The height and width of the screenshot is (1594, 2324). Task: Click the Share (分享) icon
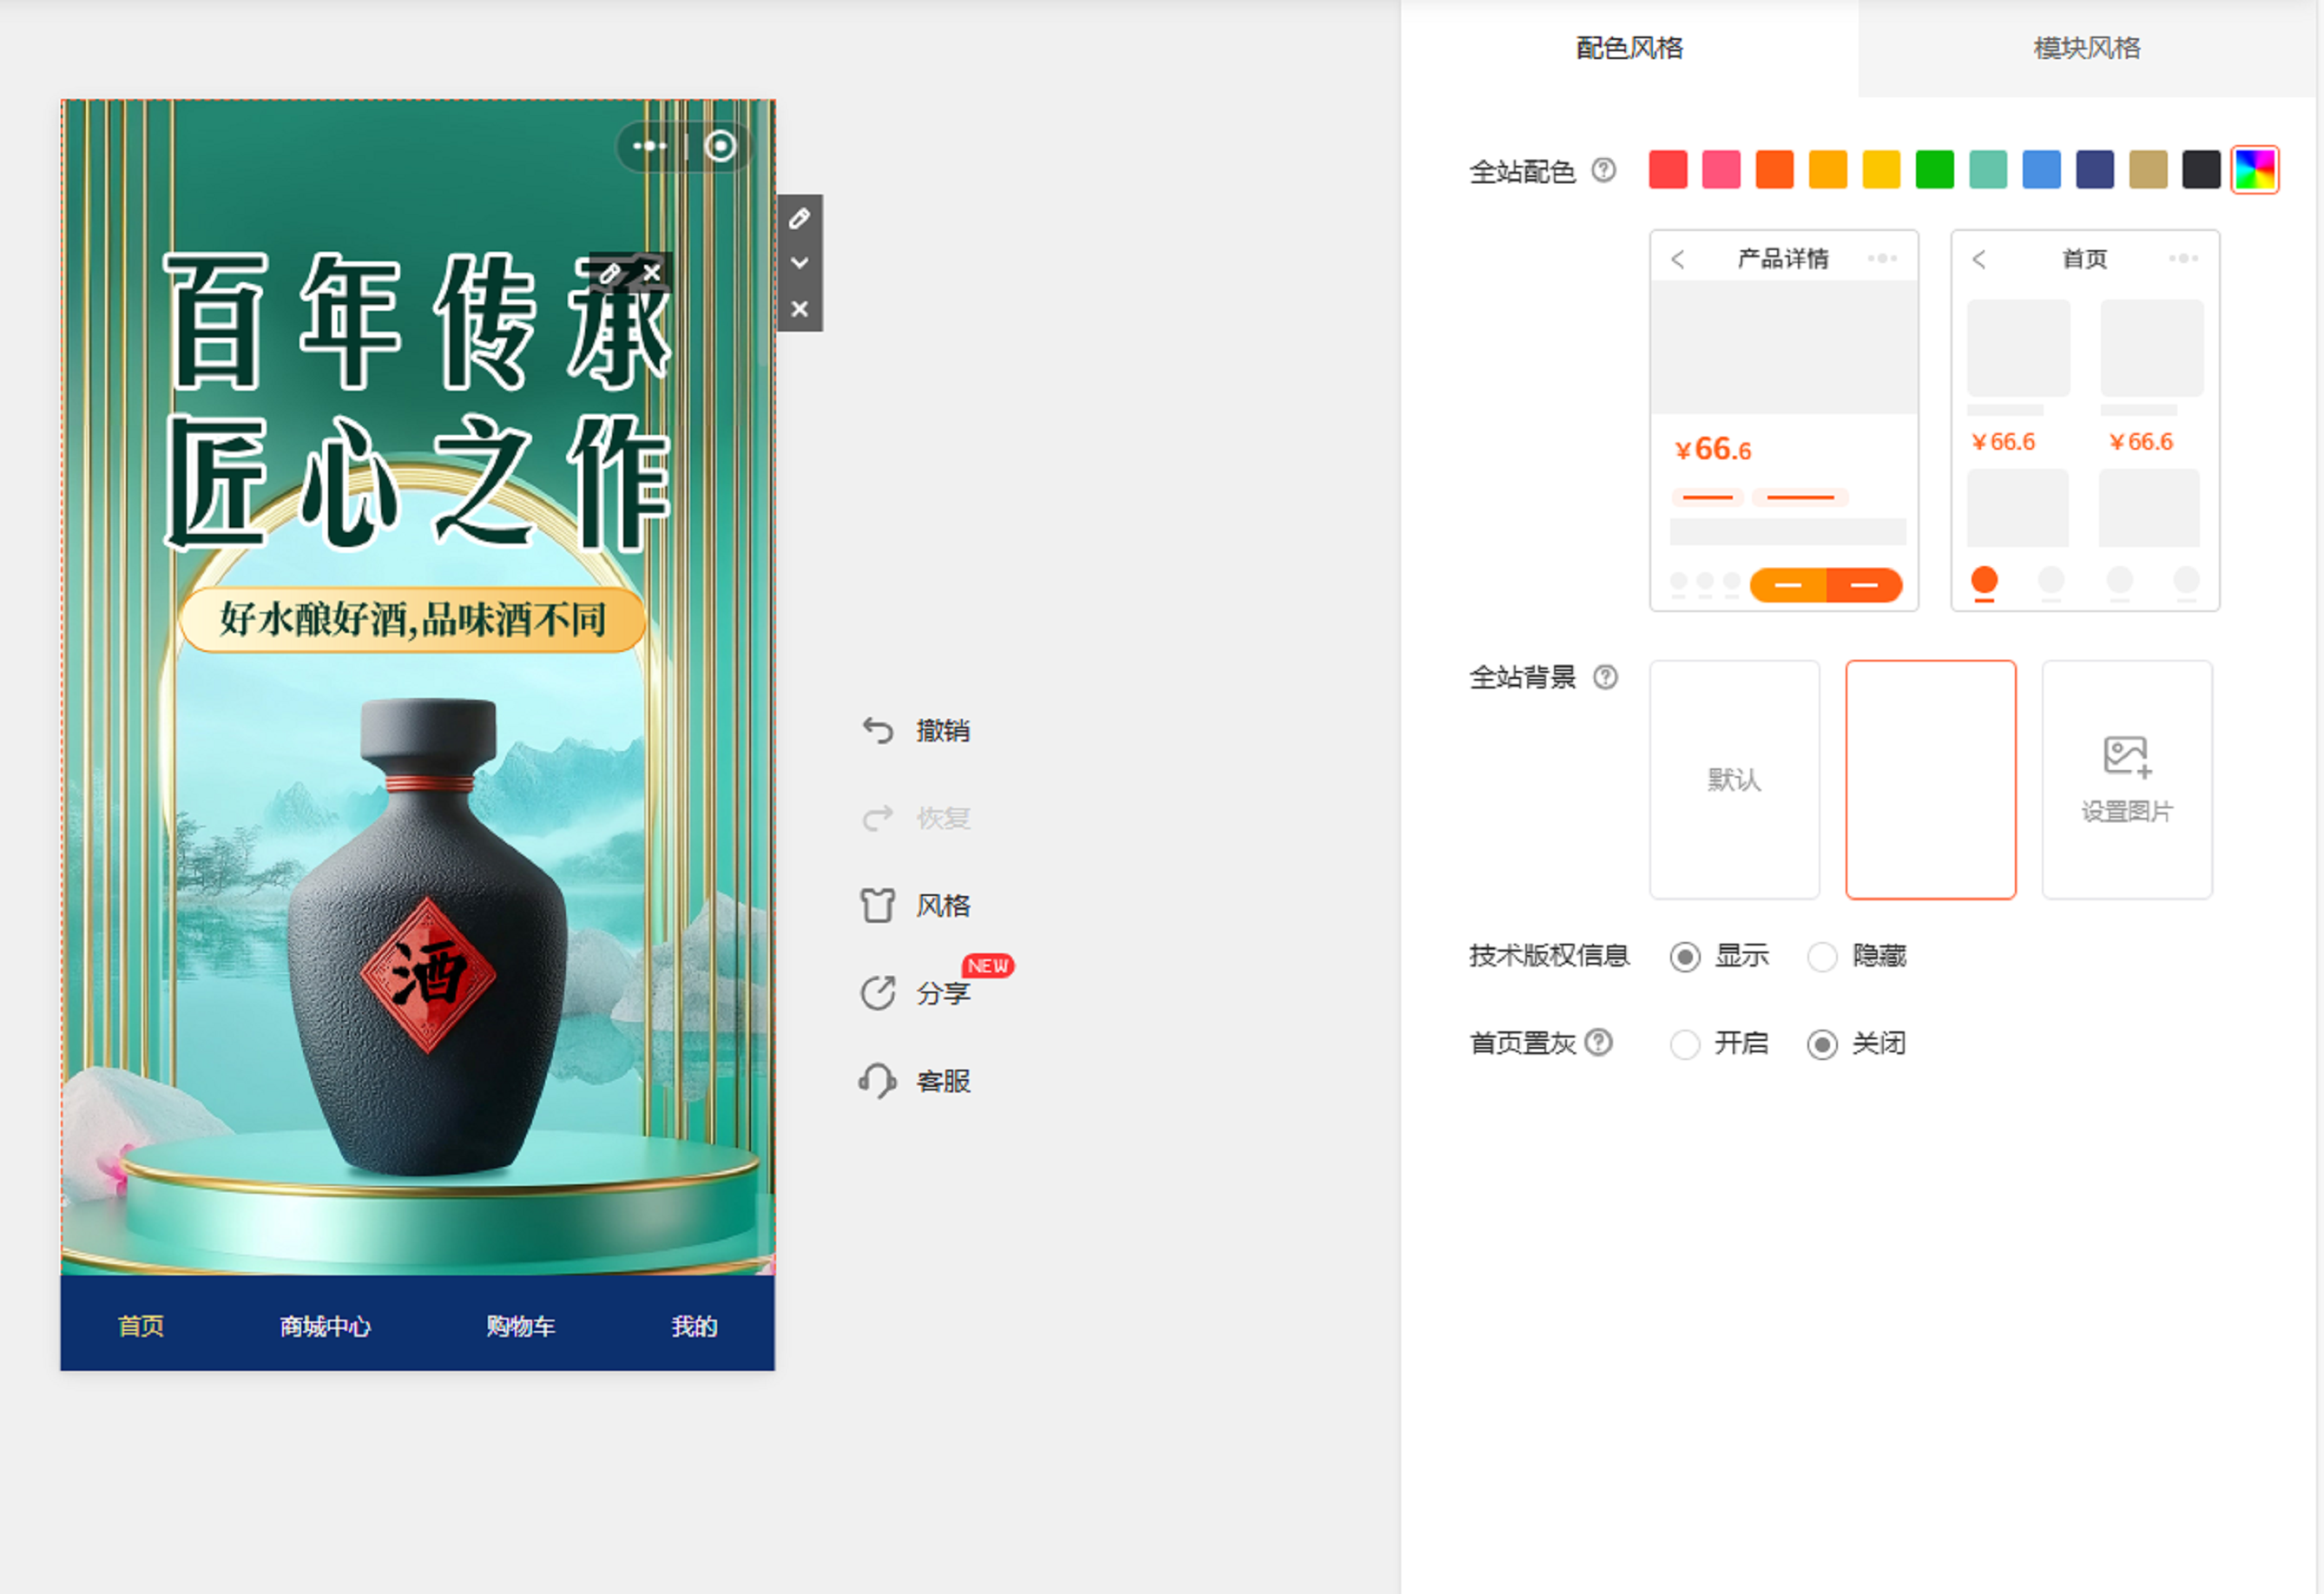tap(877, 993)
